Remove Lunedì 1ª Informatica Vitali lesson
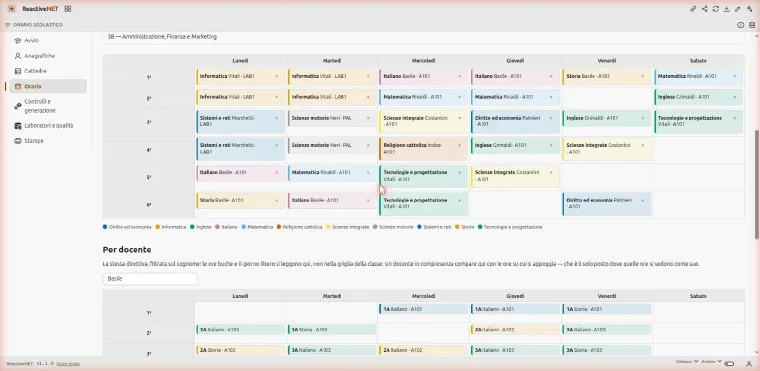 pos(276,77)
